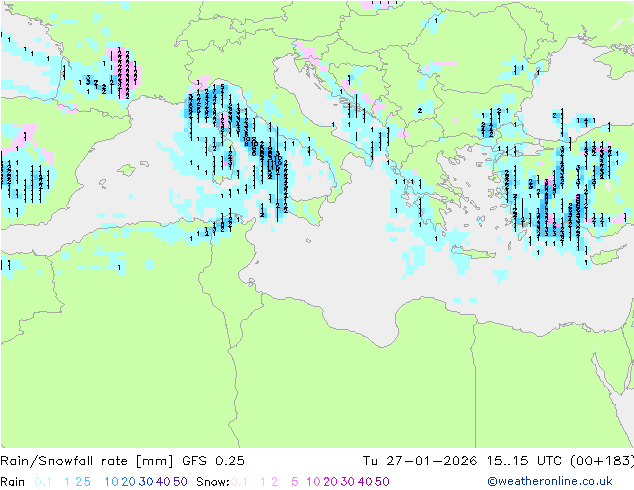Pick the Rain legend 40 value
Viewport: 634px width, 490px height.
[163, 482]
